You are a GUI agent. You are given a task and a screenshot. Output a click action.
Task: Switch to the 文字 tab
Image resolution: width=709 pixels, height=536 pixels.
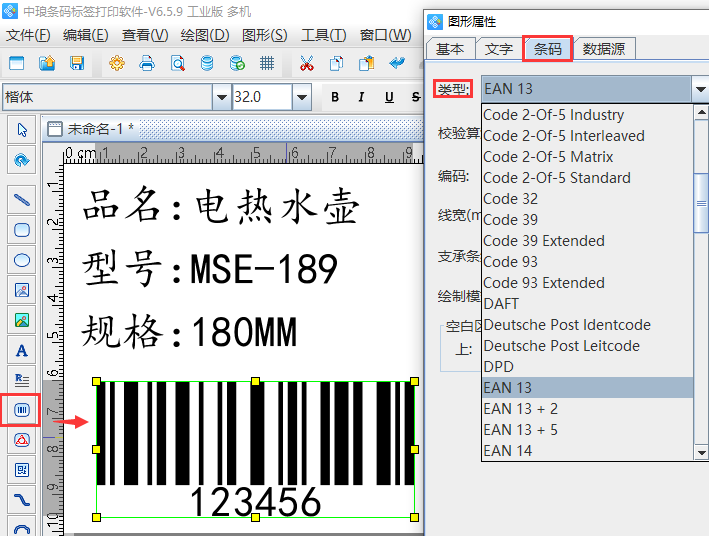[499, 48]
